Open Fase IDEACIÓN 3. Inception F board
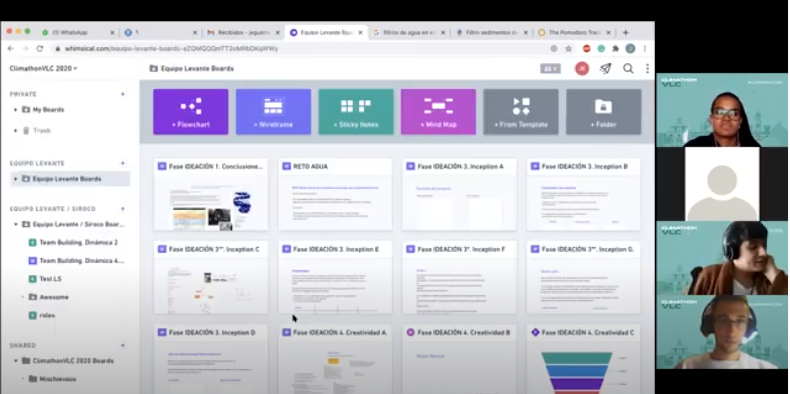This screenshot has height=394, width=790. [459, 278]
